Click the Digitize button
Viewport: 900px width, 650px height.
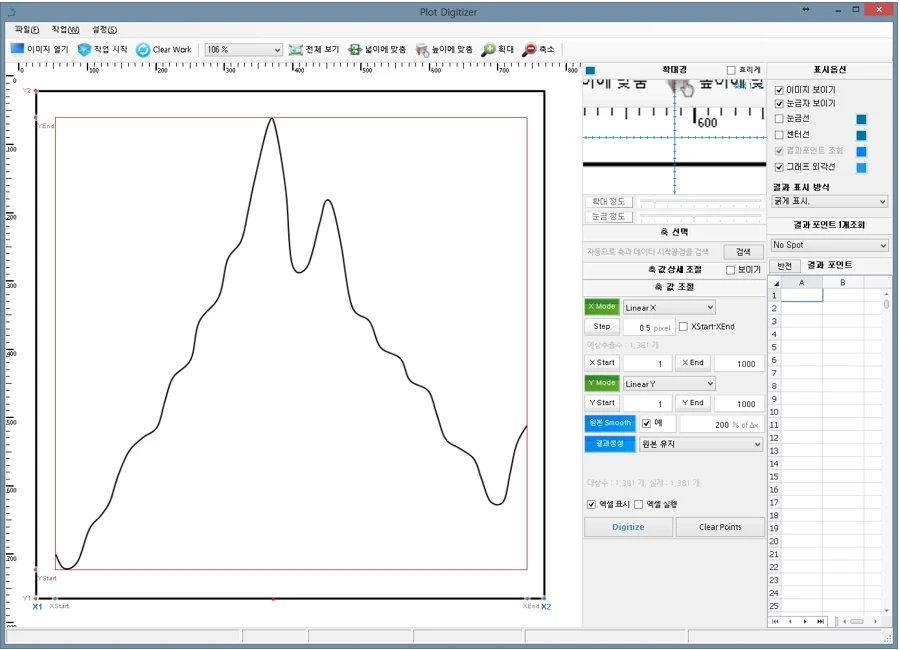[x=629, y=527]
